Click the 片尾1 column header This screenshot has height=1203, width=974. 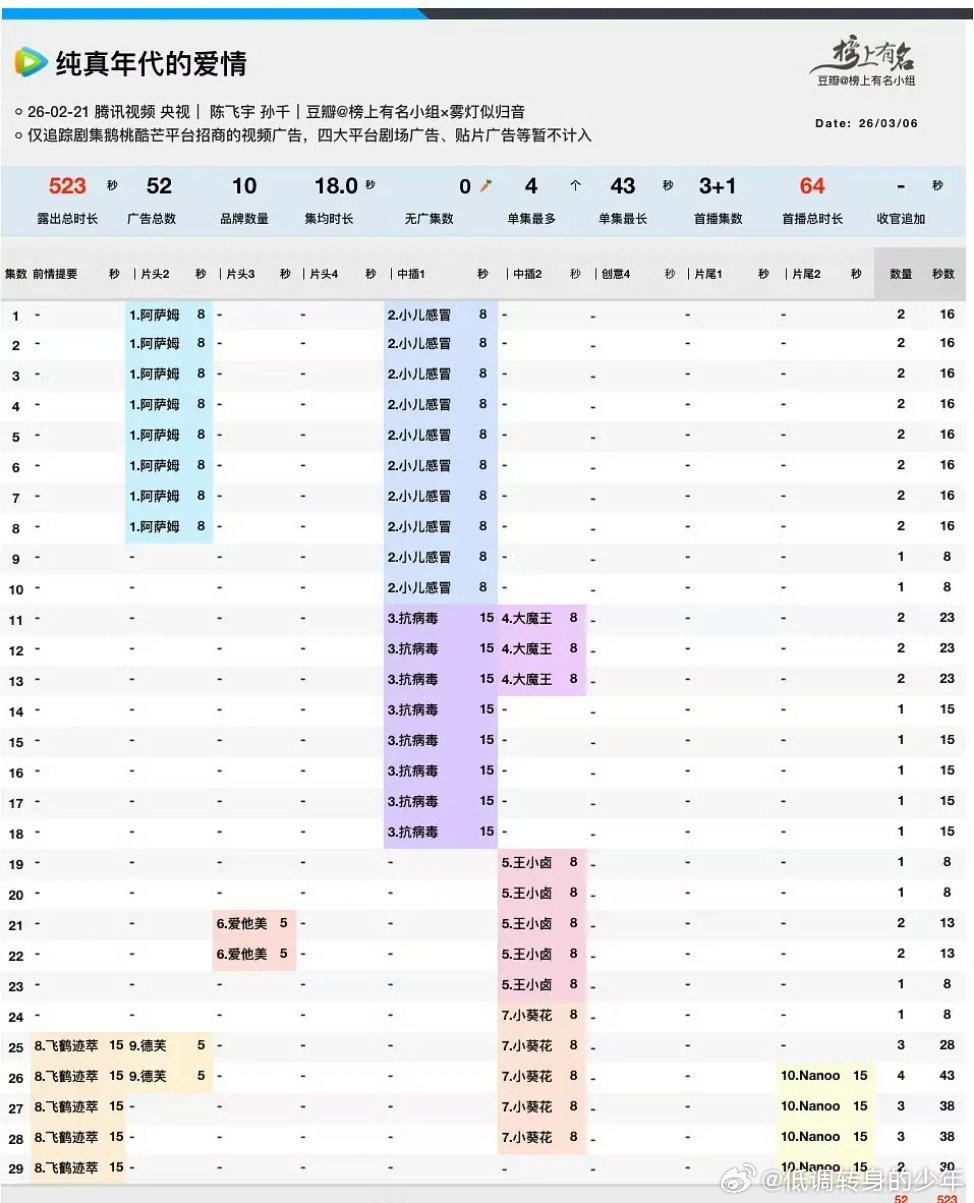point(706,273)
